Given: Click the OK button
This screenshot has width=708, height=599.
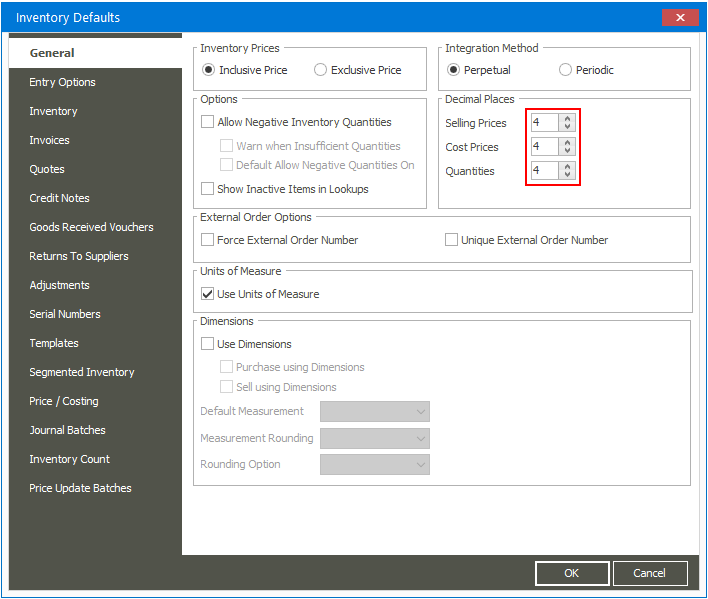Looking at the screenshot, I should pyautogui.click(x=571, y=573).
